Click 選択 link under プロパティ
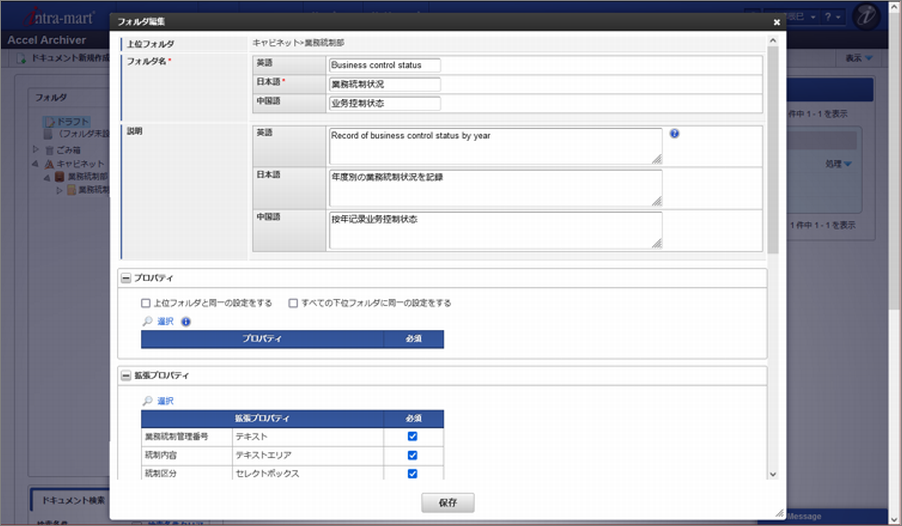The height and width of the screenshot is (526, 902). click(x=165, y=322)
